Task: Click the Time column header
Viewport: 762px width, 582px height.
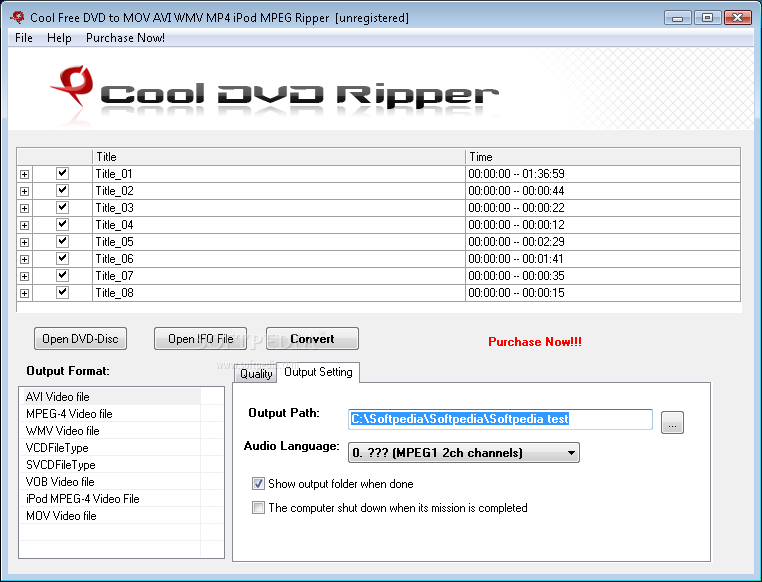Action: (x=603, y=157)
